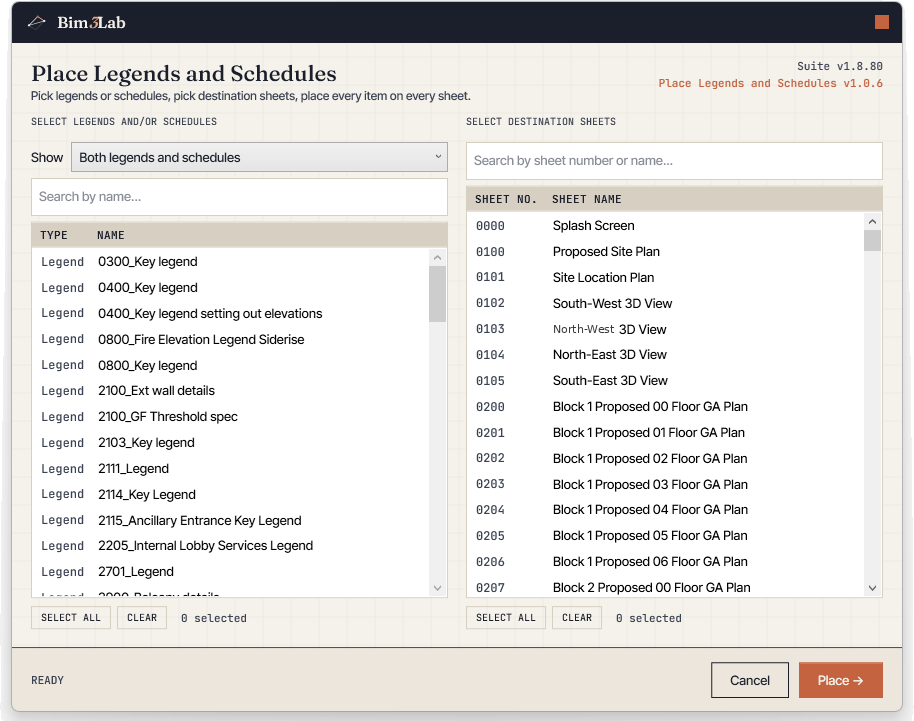Select sheet 0102 South-West 3D View
914x721 pixels.
coord(666,303)
